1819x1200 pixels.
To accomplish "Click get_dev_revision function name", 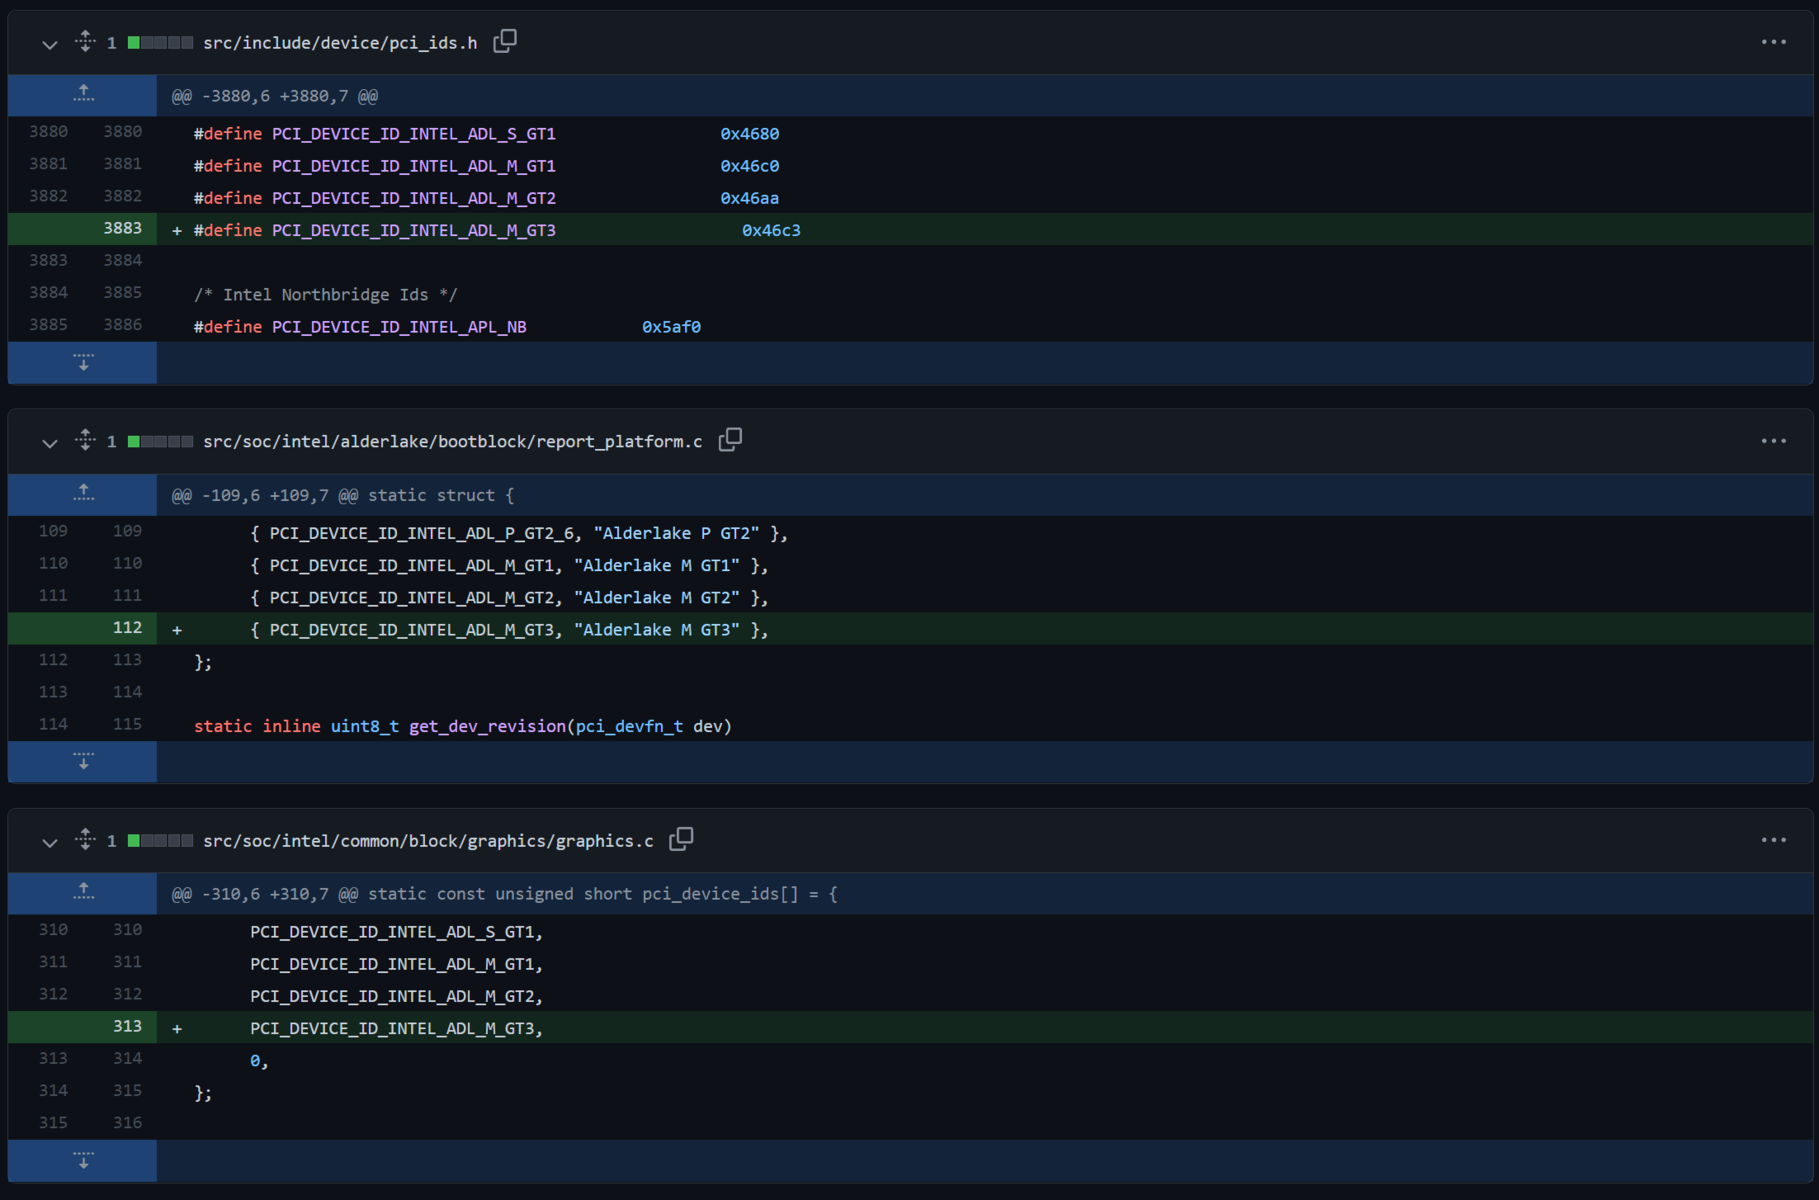I will [x=487, y=727].
